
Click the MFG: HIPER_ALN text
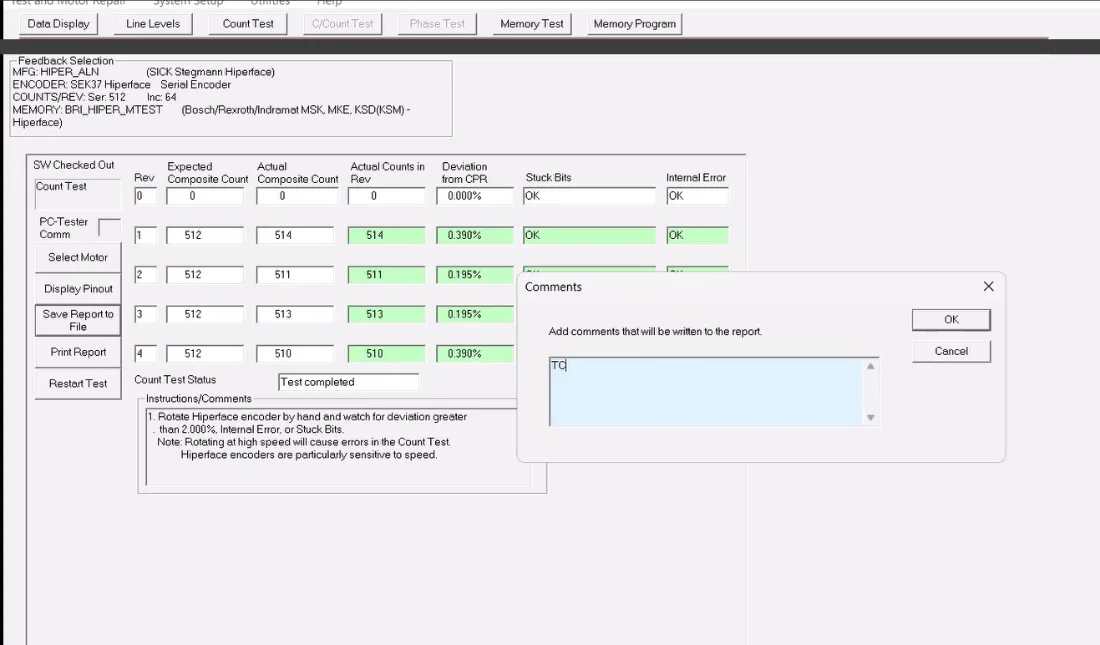[x=55, y=72]
